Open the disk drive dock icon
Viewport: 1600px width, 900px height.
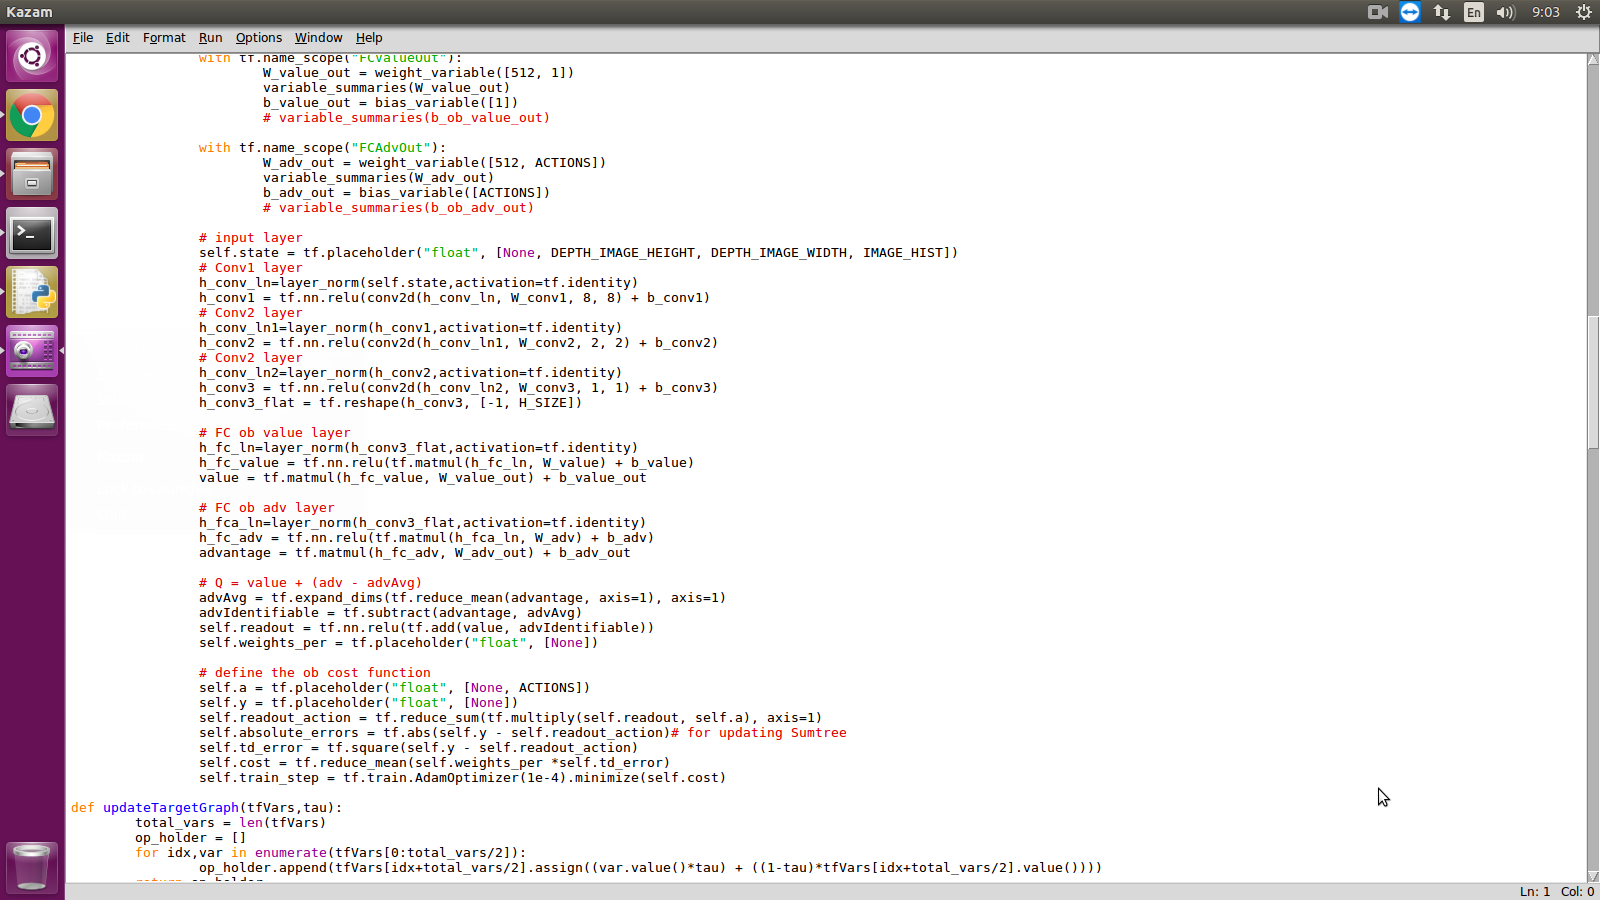tap(32, 410)
